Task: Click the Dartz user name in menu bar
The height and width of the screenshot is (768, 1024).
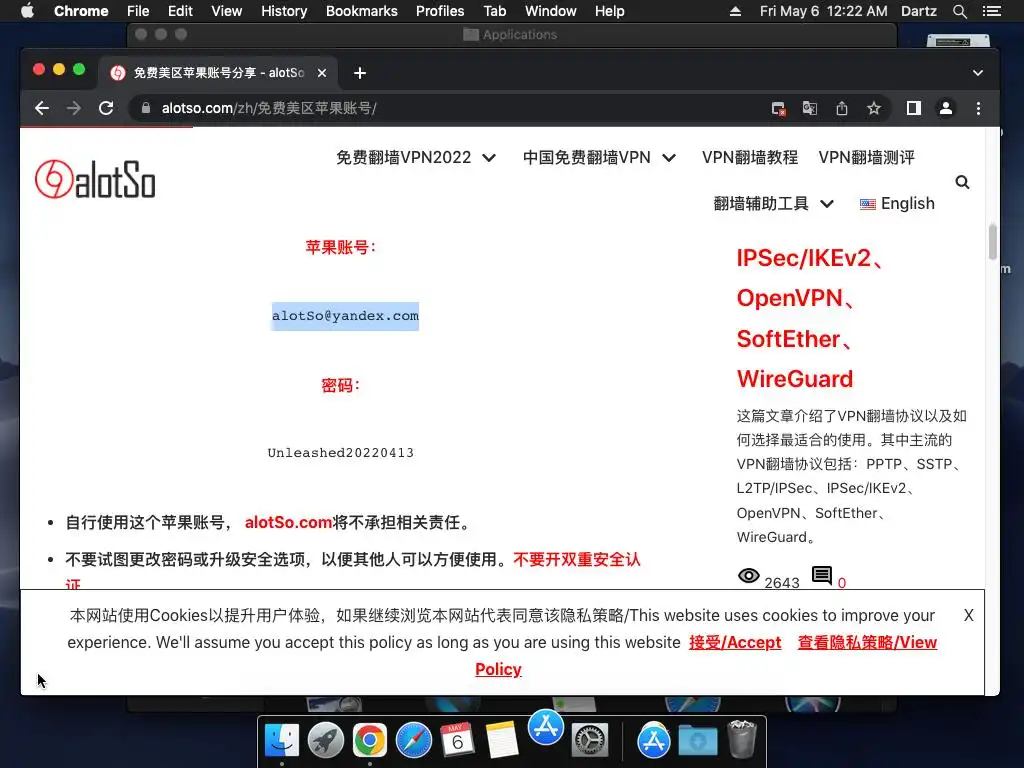Action: 919,11
